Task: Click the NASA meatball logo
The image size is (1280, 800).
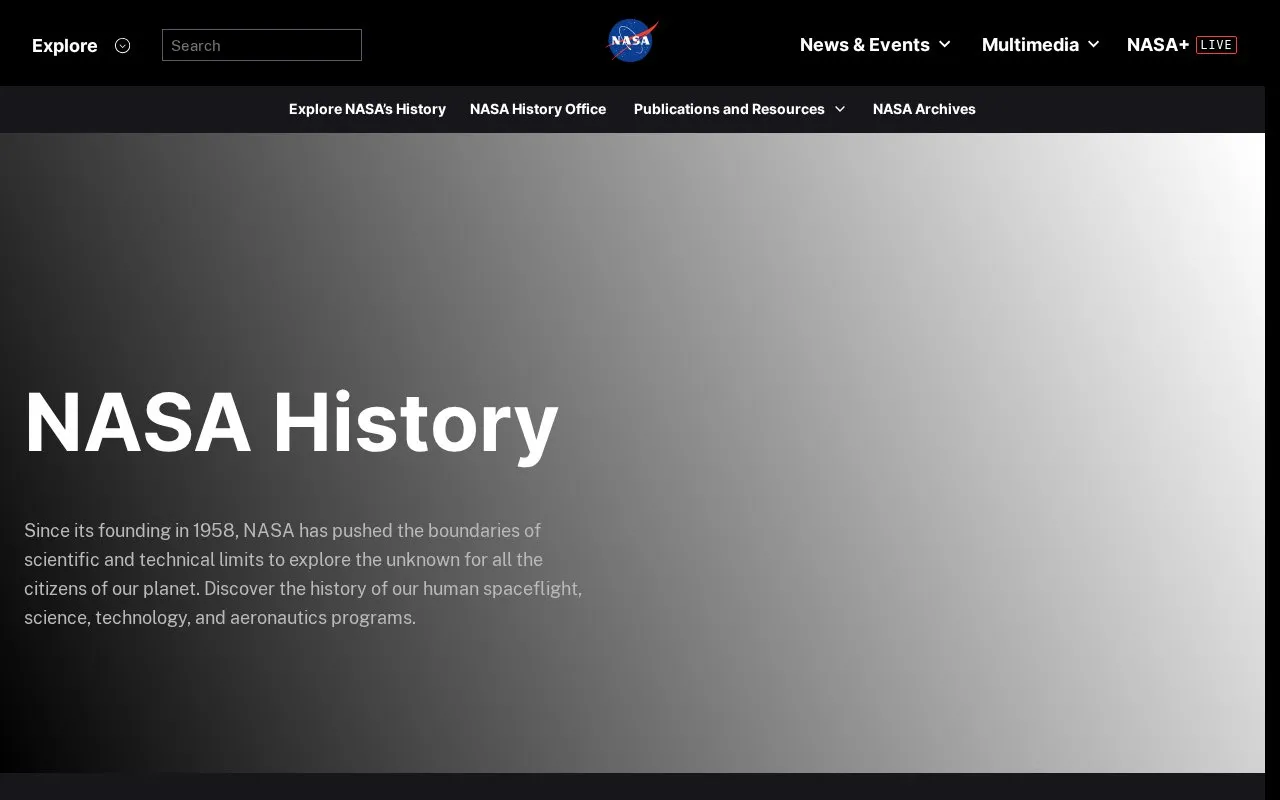Action: tap(632, 41)
